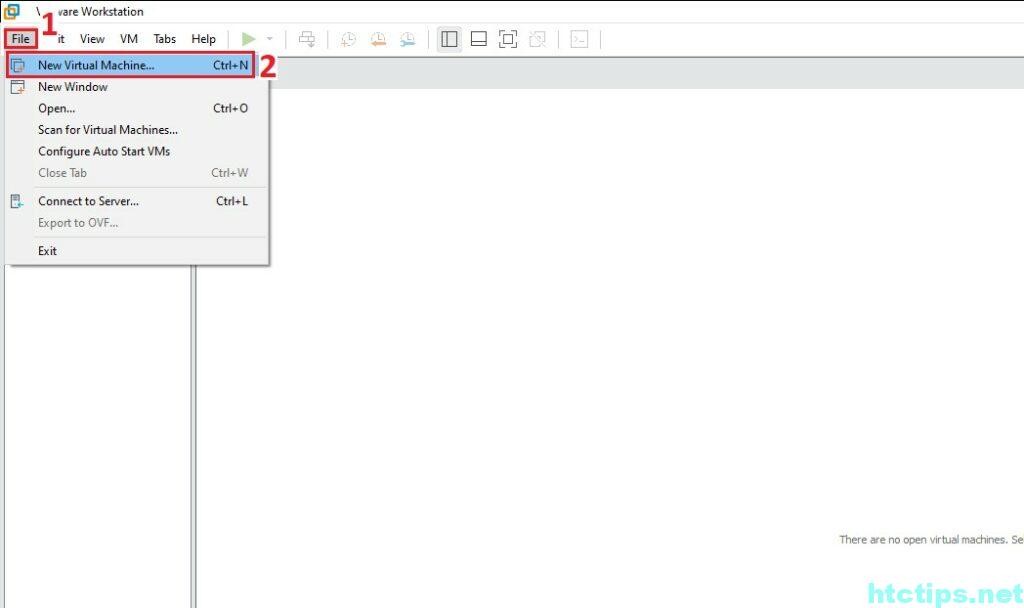Click the VMware Workstation title bar logo

(x=12, y=12)
